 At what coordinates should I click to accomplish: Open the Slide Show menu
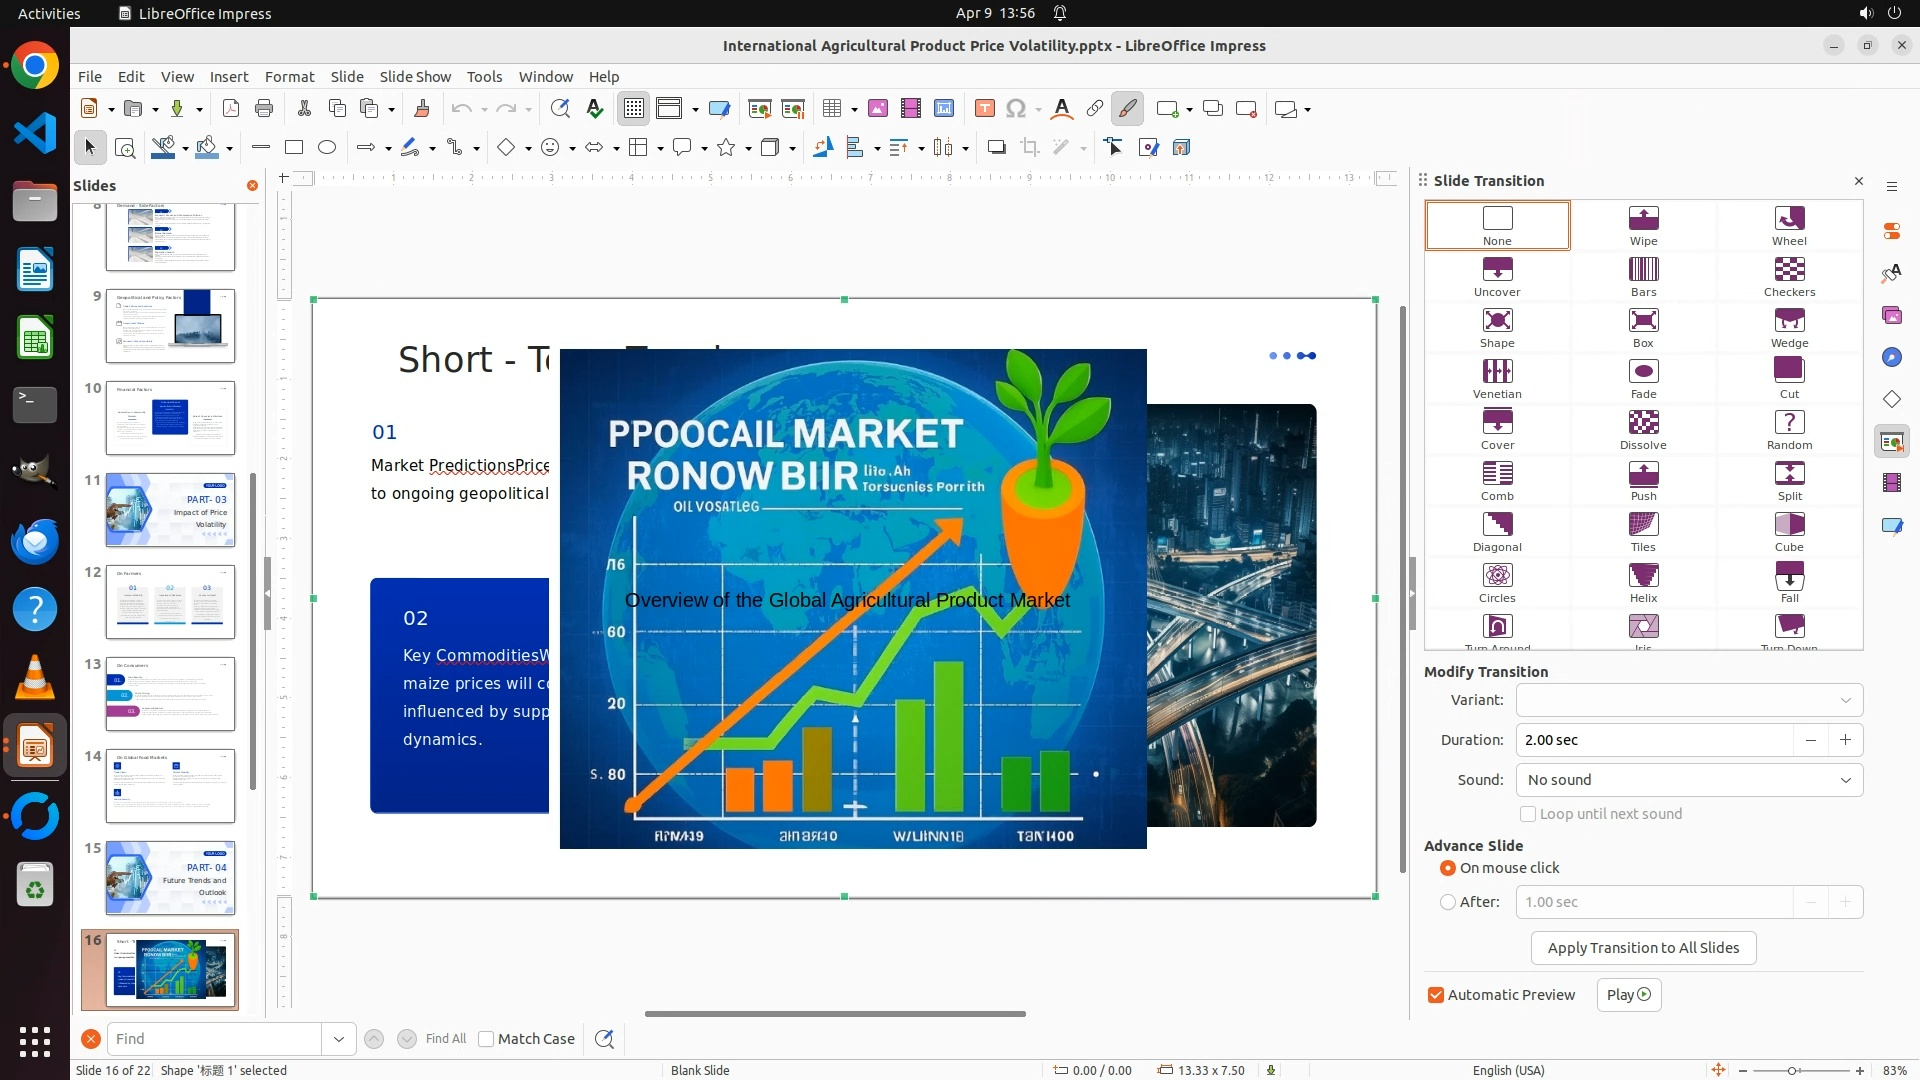tap(415, 77)
